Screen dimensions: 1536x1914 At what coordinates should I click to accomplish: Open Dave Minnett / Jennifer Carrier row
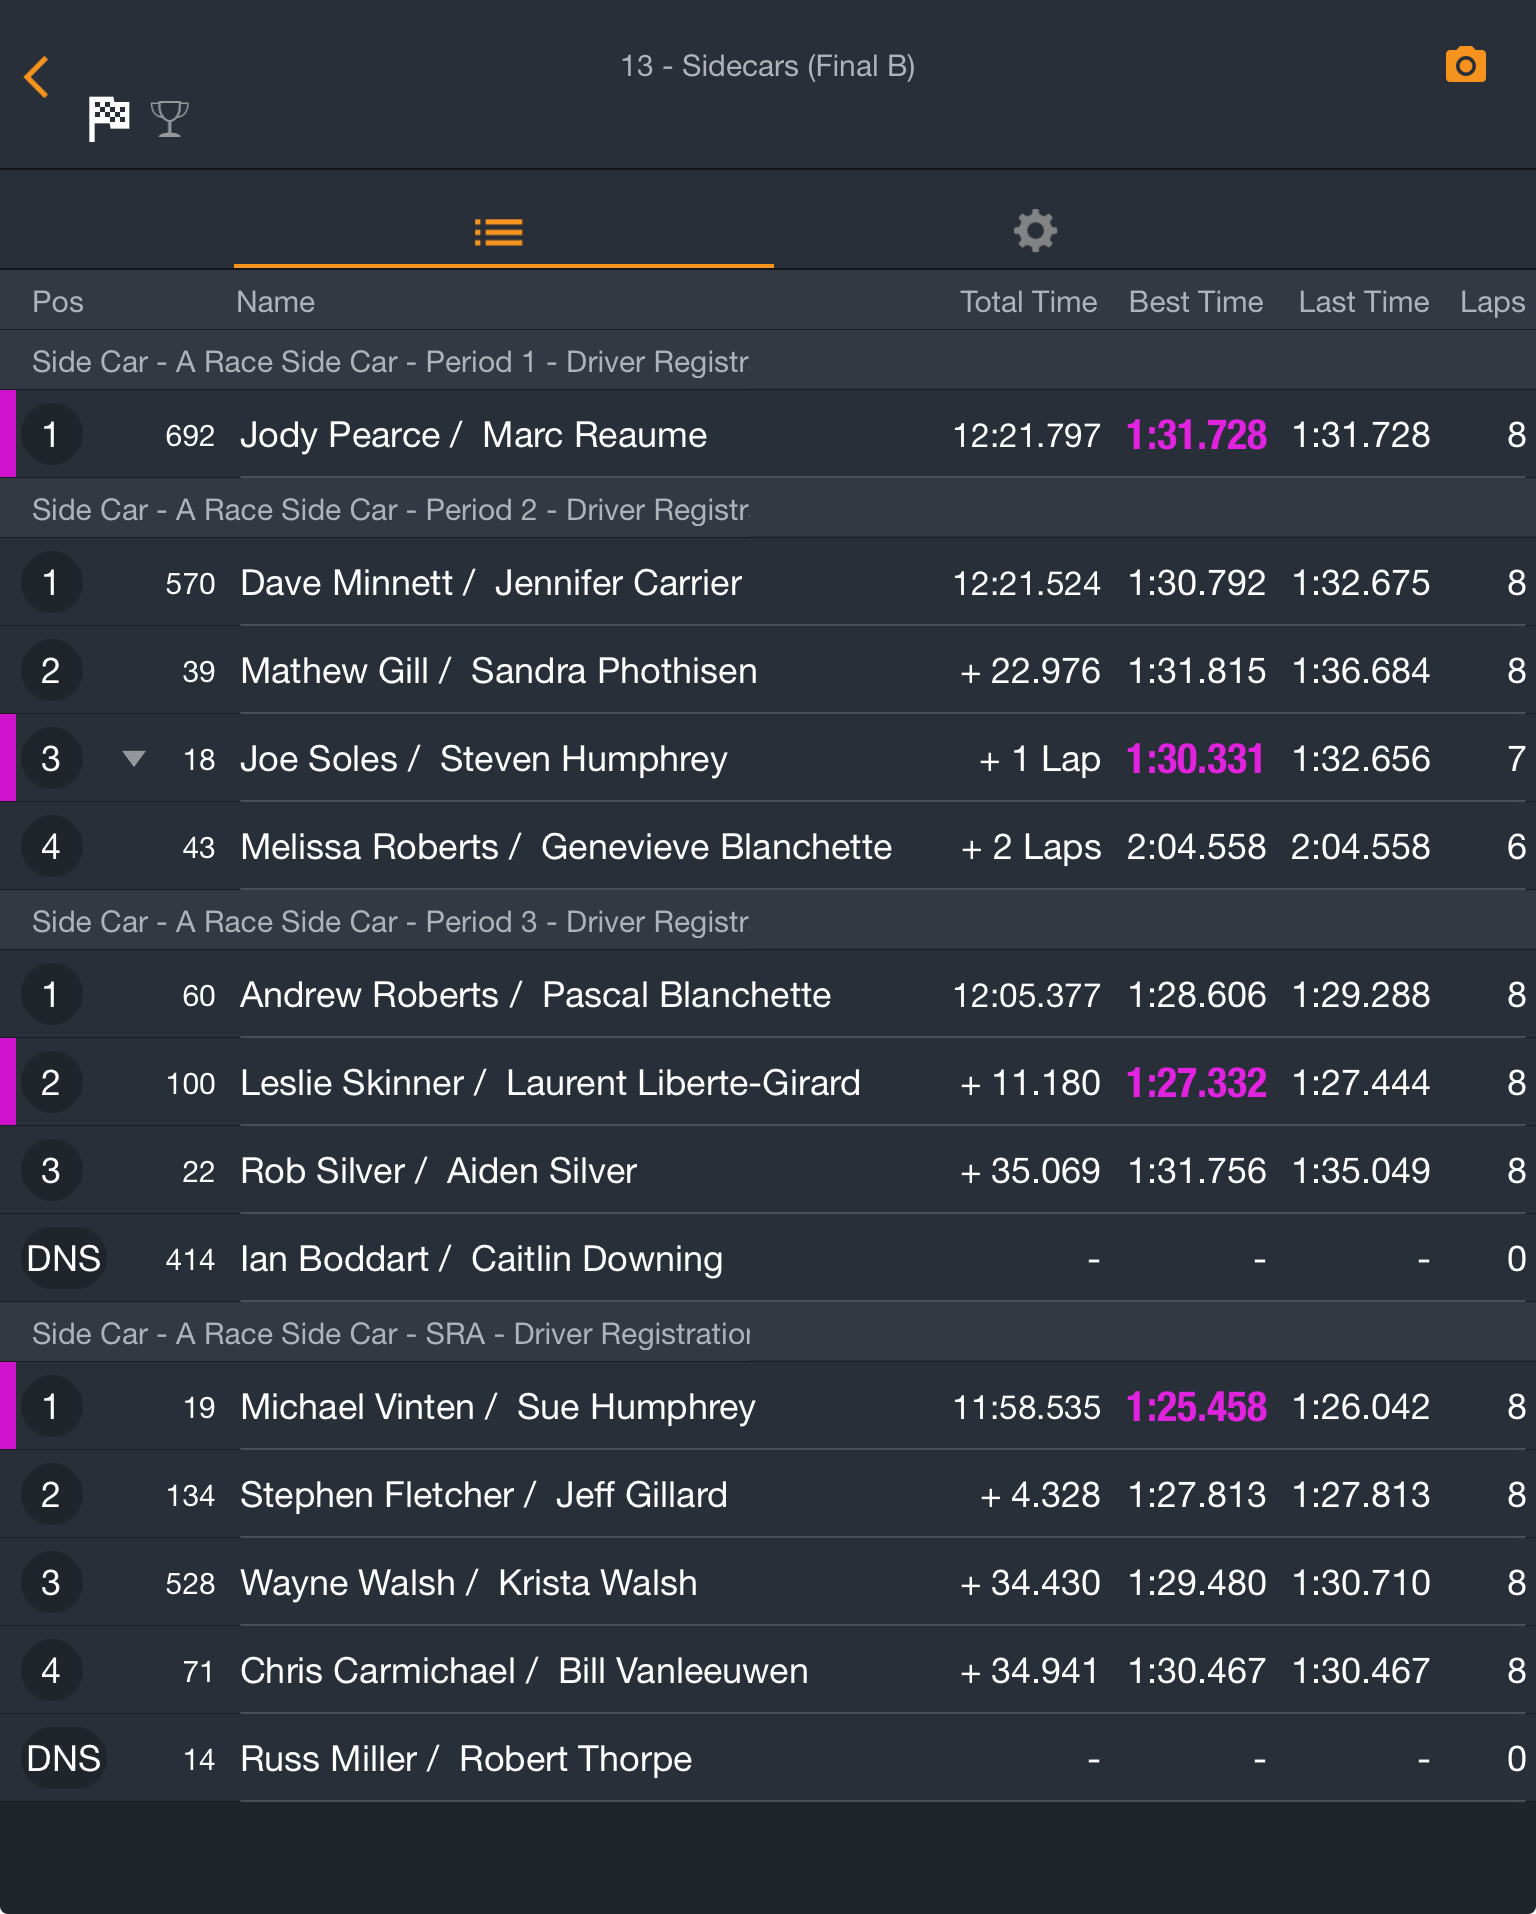[x=768, y=583]
